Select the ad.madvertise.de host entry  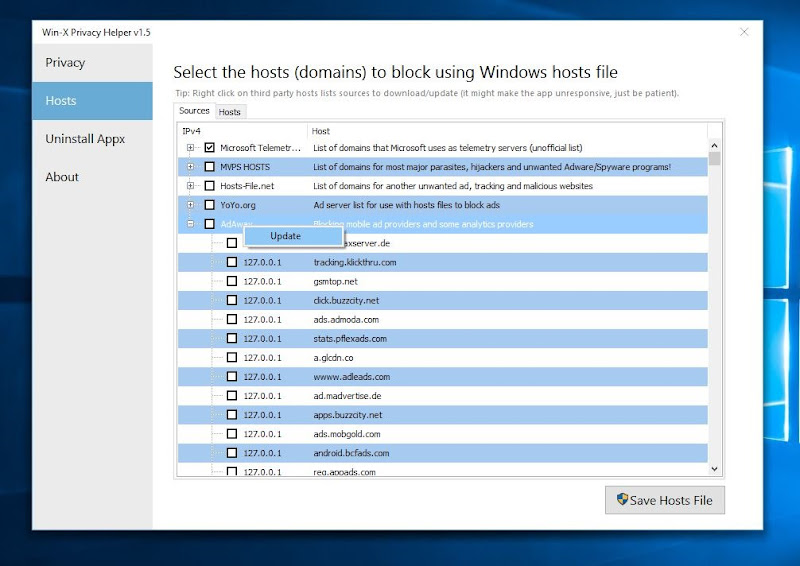pyautogui.click(x=347, y=396)
